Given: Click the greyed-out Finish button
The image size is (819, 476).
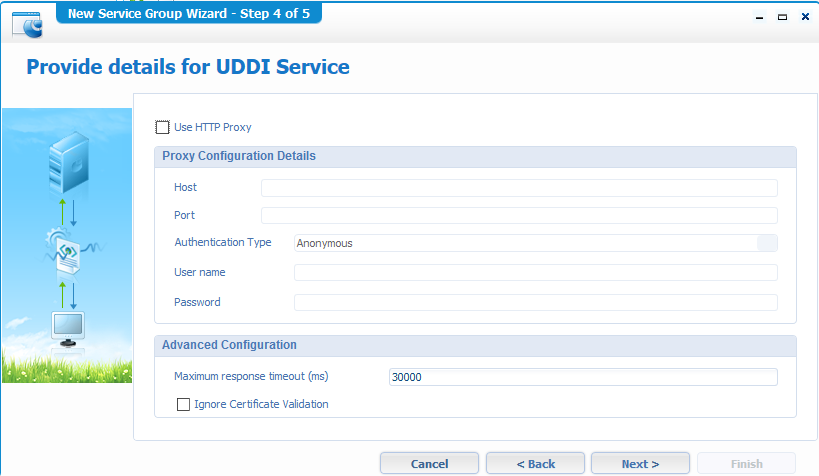Looking at the screenshot, I should click(746, 464).
